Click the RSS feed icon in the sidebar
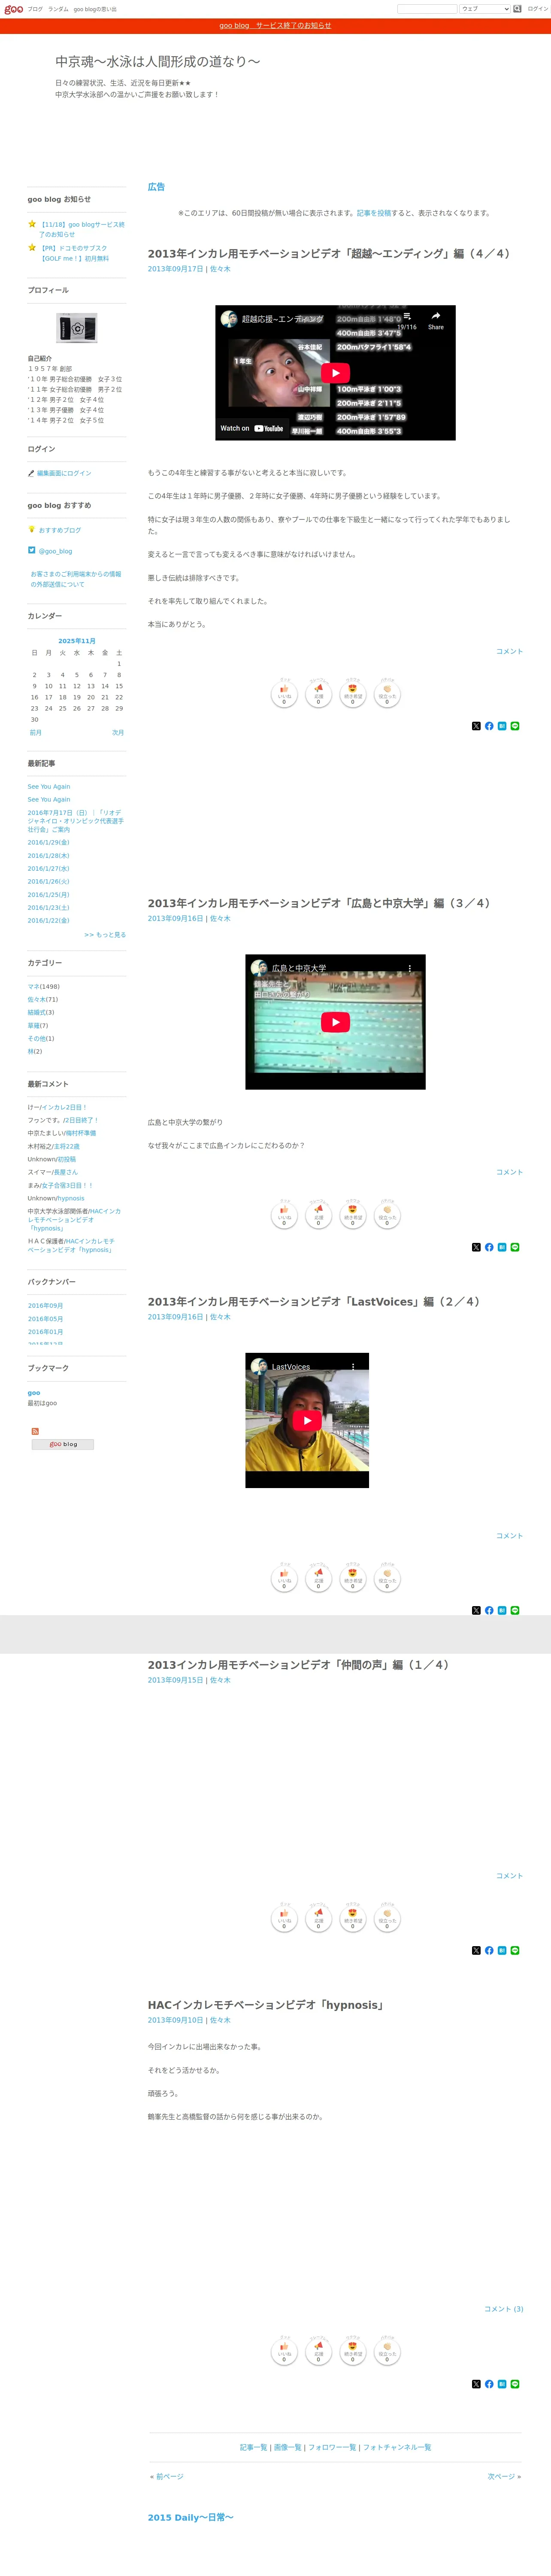The image size is (551, 2576). point(35,1431)
